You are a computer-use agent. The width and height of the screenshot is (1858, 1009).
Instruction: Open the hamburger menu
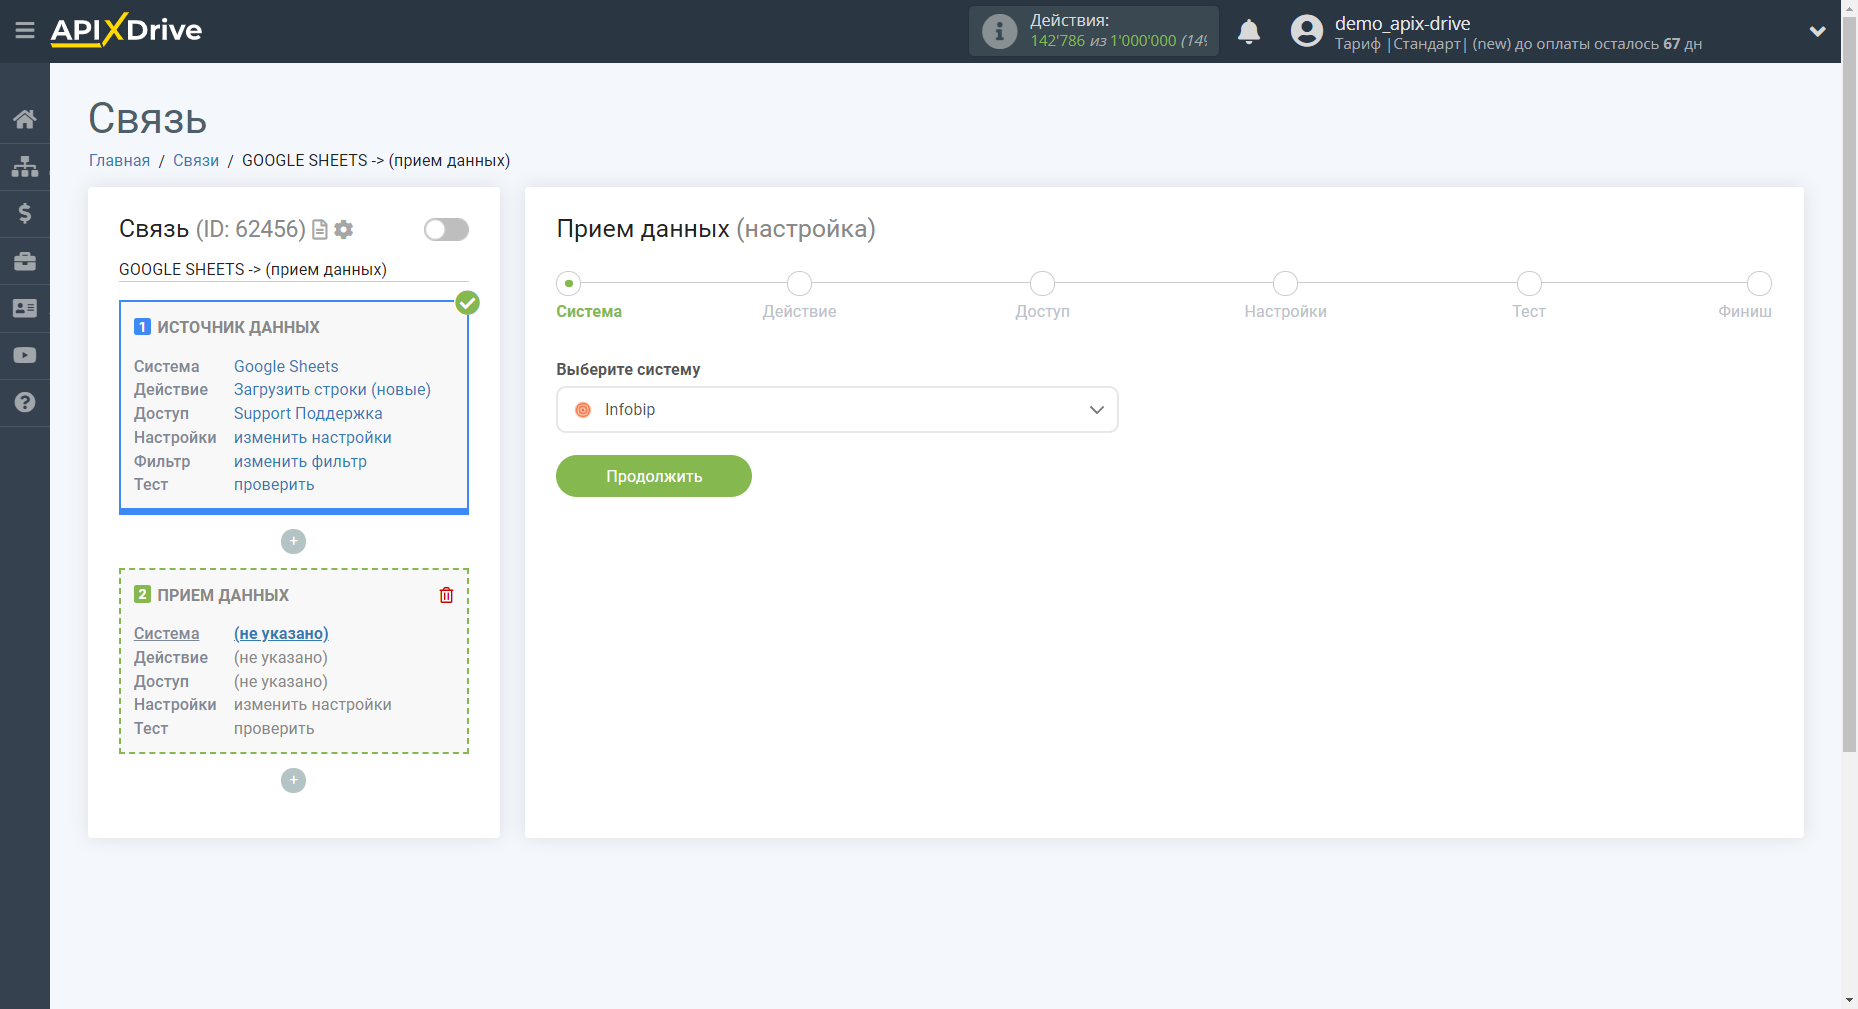(25, 31)
